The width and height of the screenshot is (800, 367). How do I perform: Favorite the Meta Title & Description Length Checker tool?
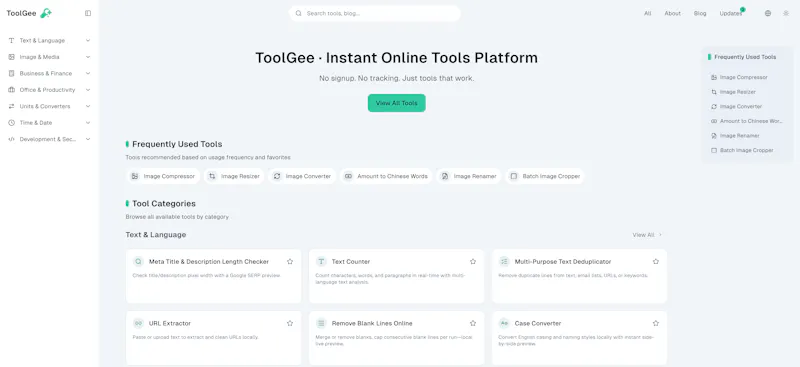pos(290,261)
